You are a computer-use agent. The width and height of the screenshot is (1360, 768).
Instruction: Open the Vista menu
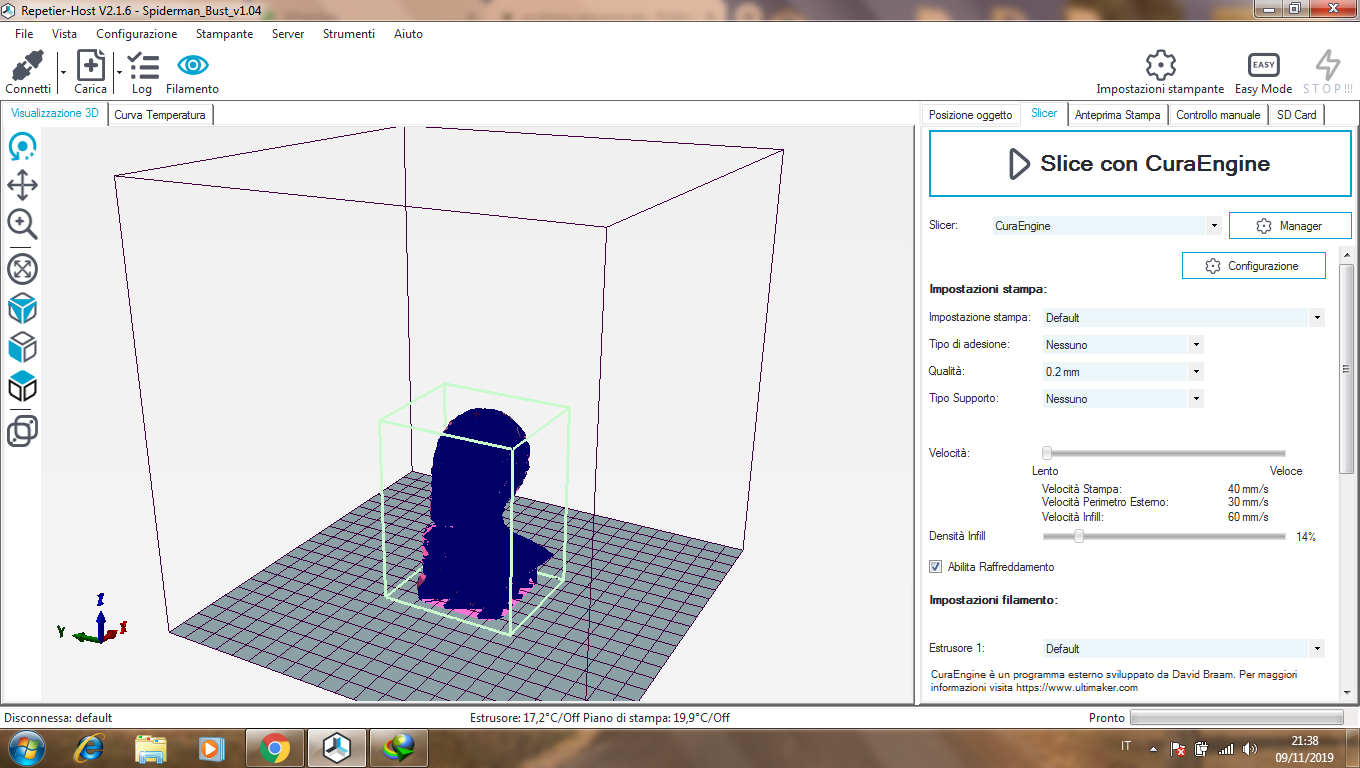coord(64,34)
